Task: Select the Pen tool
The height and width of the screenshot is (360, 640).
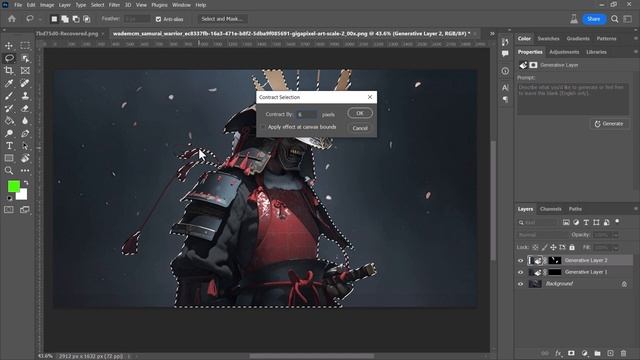Action: [25, 133]
